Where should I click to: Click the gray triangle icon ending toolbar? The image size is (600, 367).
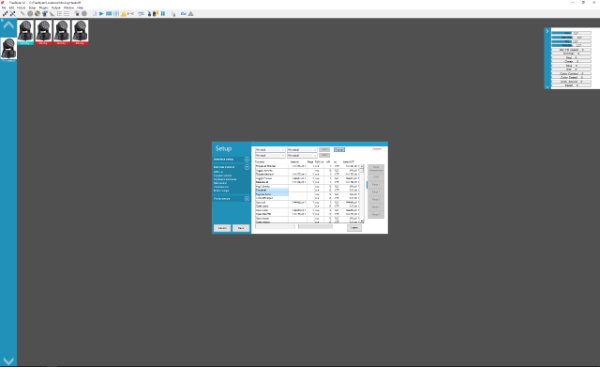coord(191,14)
